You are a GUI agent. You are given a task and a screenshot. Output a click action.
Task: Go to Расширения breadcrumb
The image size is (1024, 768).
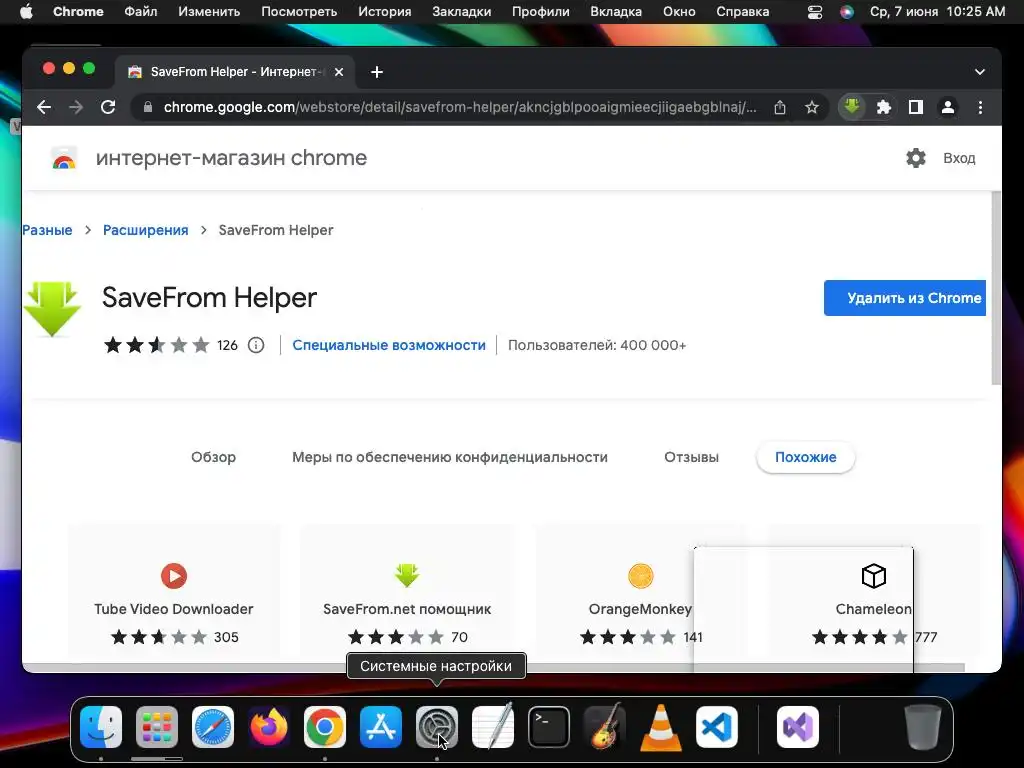pyautogui.click(x=146, y=230)
